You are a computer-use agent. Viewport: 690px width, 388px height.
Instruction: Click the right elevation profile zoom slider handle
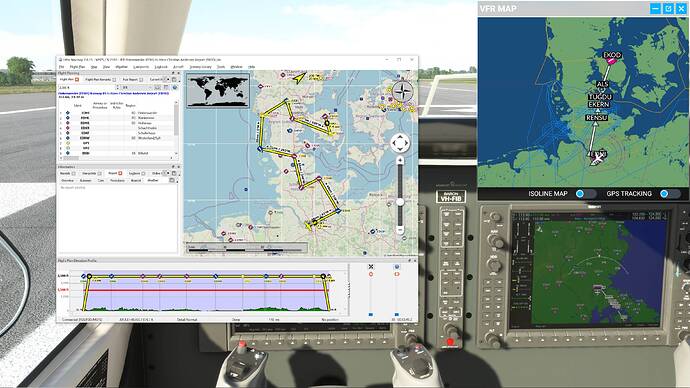tap(397, 315)
